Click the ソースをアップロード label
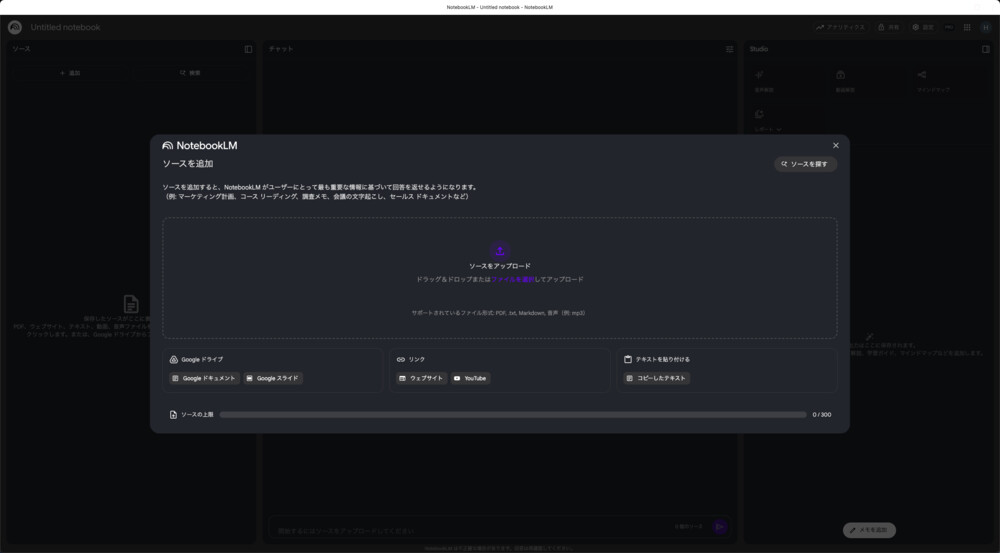 pos(500,266)
